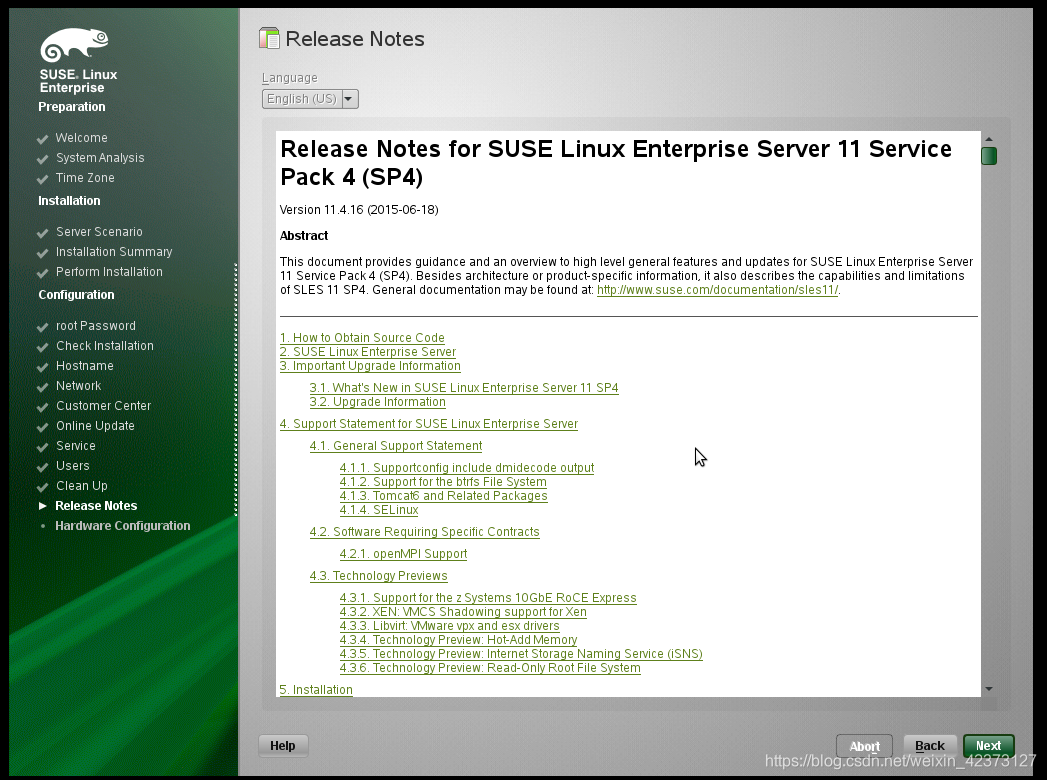This screenshot has width=1047, height=780.
Task: Click the System Analysis step checkmark
Action: 43,159
